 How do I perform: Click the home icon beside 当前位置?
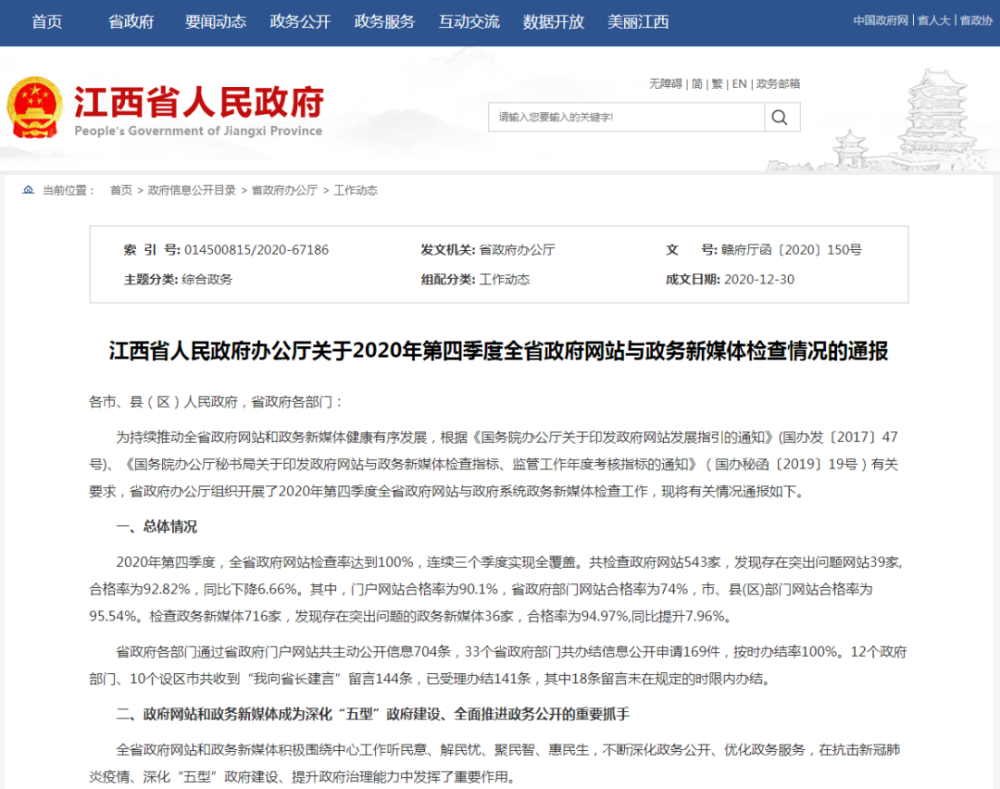click(x=28, y=190)
